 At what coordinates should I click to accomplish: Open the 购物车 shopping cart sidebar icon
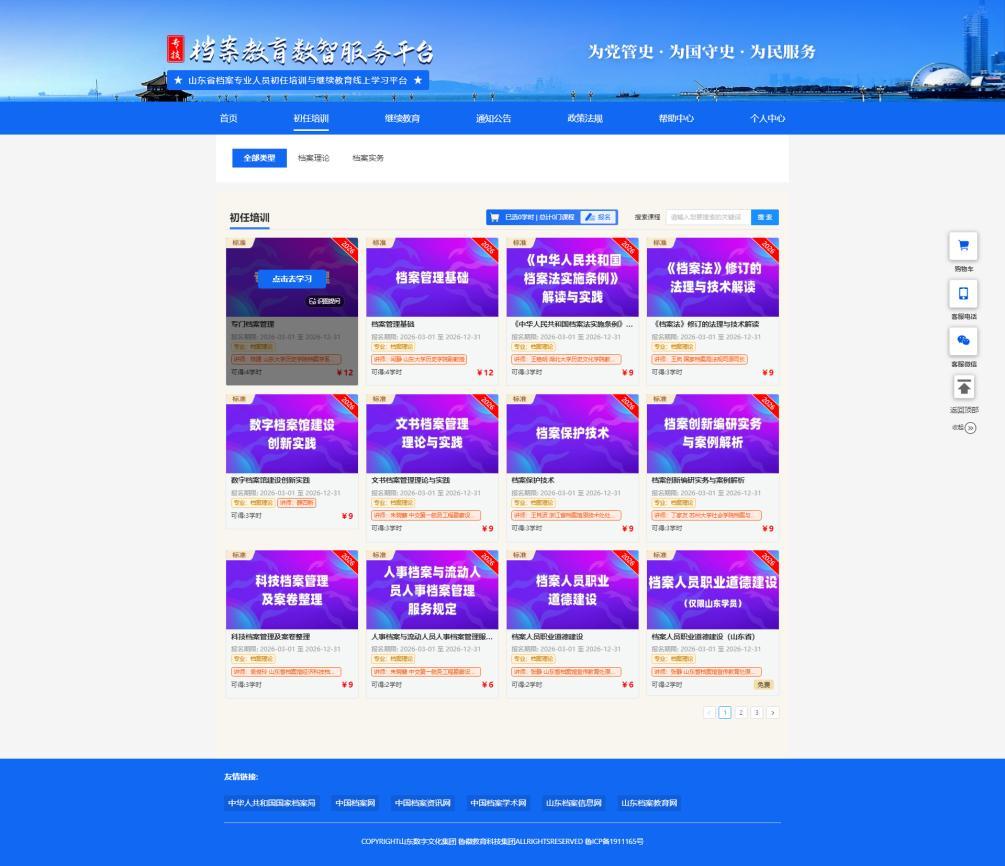pos(963,246)
